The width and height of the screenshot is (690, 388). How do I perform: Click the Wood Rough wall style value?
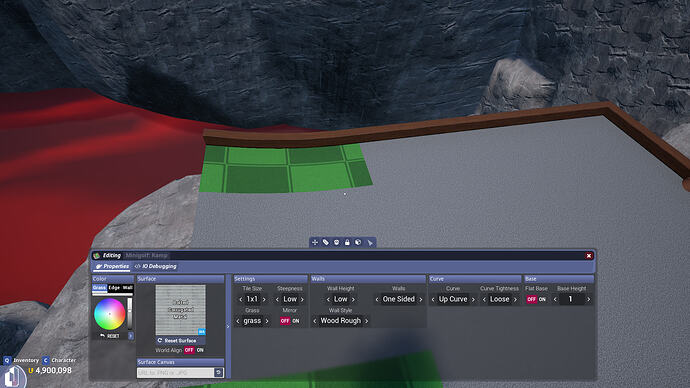tap(341, 321)
